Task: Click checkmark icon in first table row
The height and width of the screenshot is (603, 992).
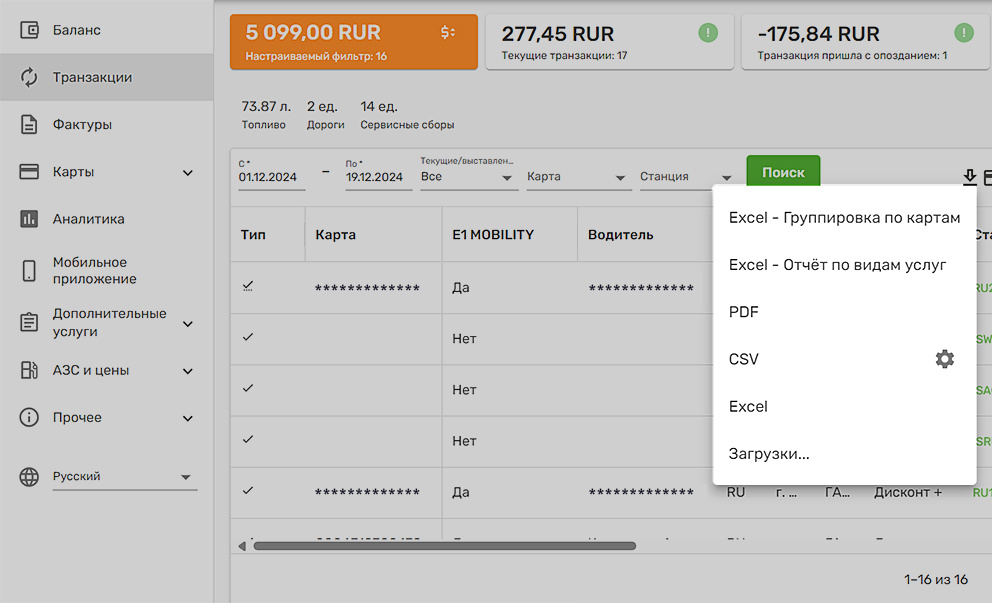Action: [x=248, y=286]
